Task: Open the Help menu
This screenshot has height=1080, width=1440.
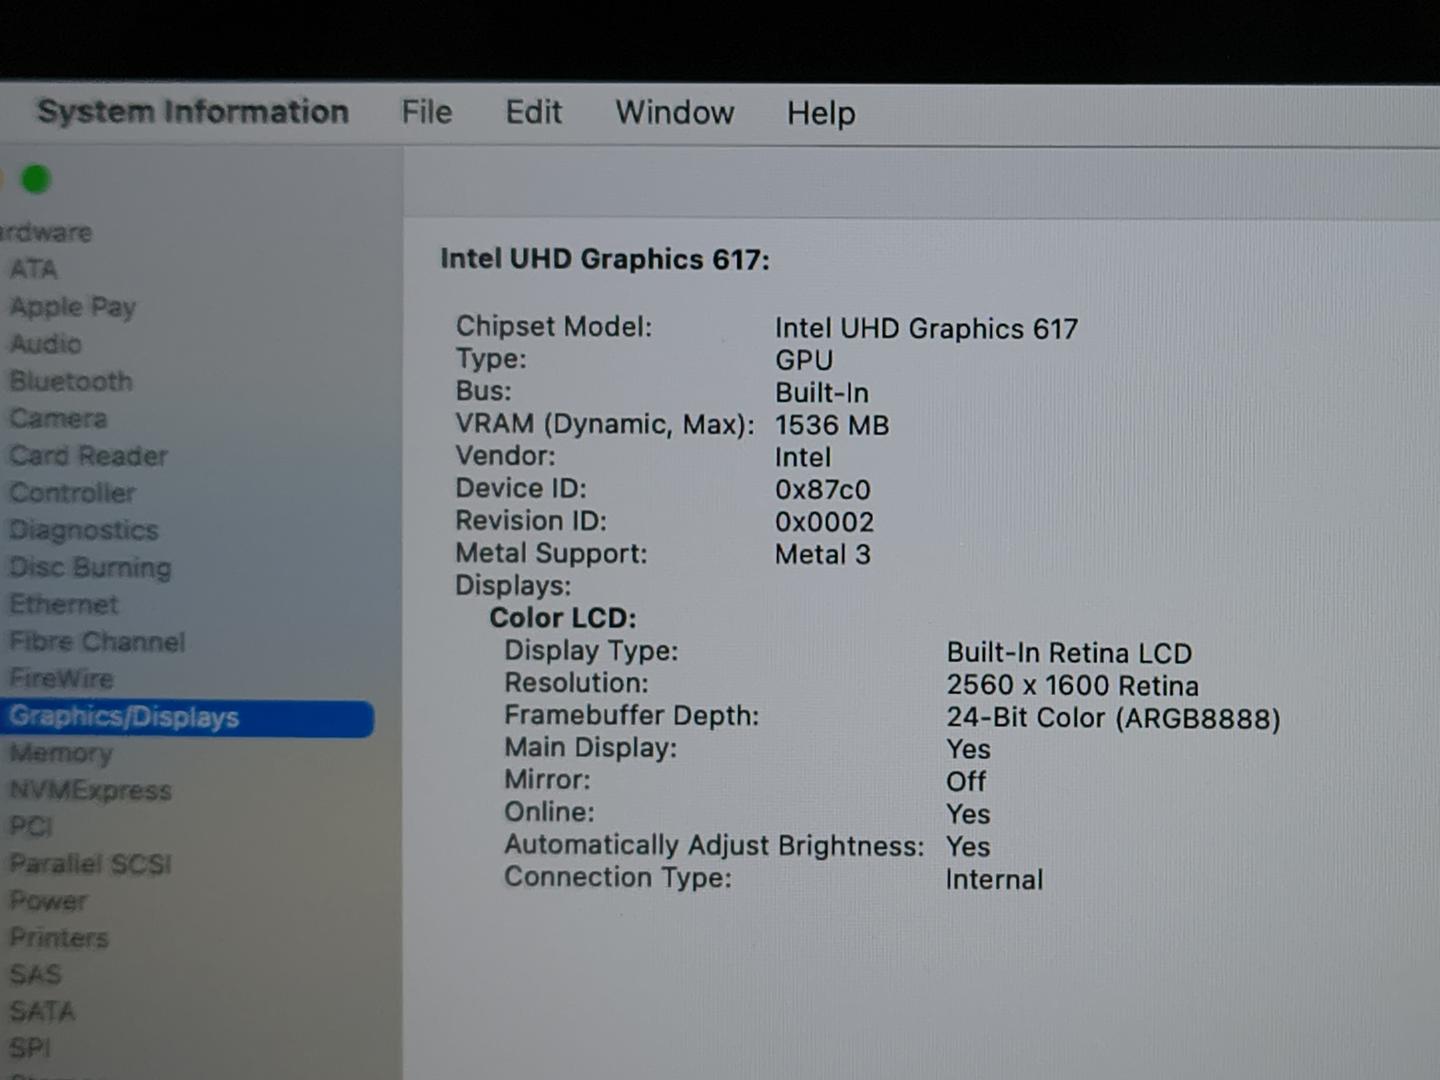Action: [820, 113]
